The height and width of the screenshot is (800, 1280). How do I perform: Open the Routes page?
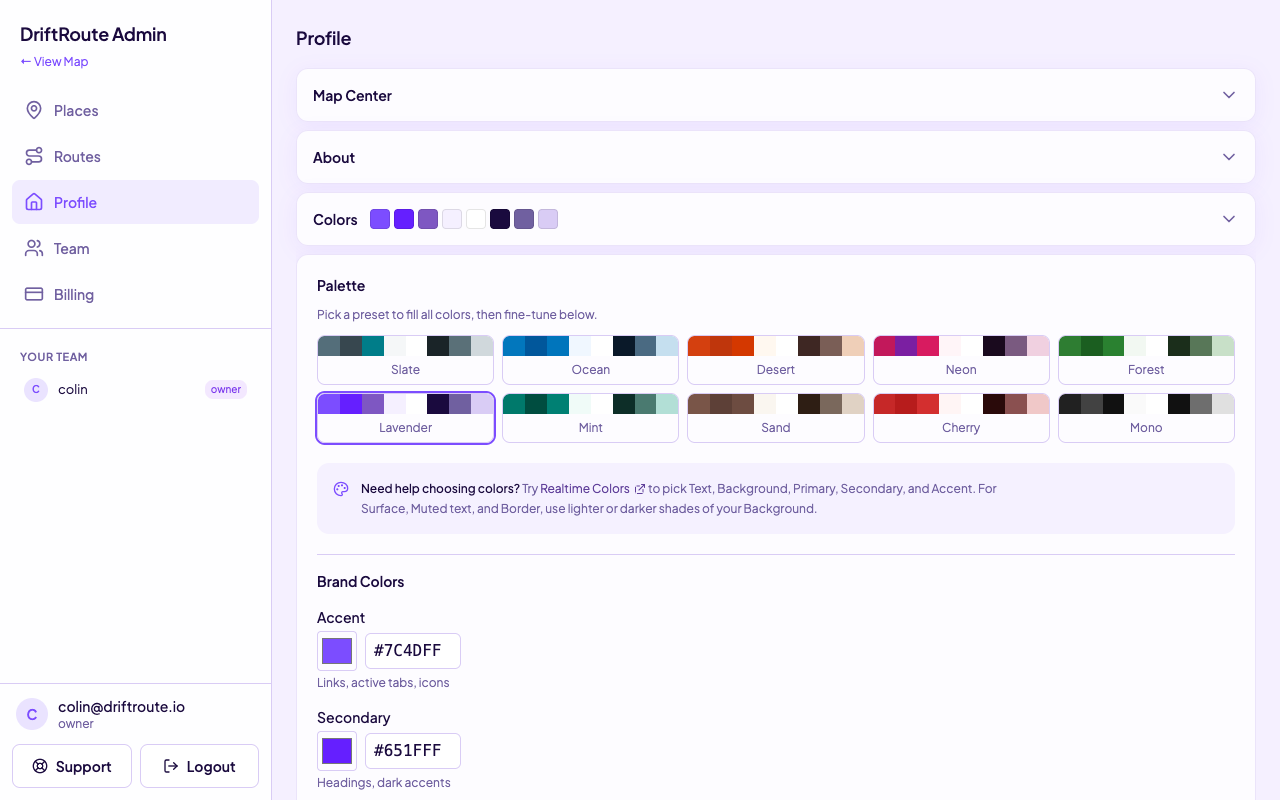click(135, 156)
